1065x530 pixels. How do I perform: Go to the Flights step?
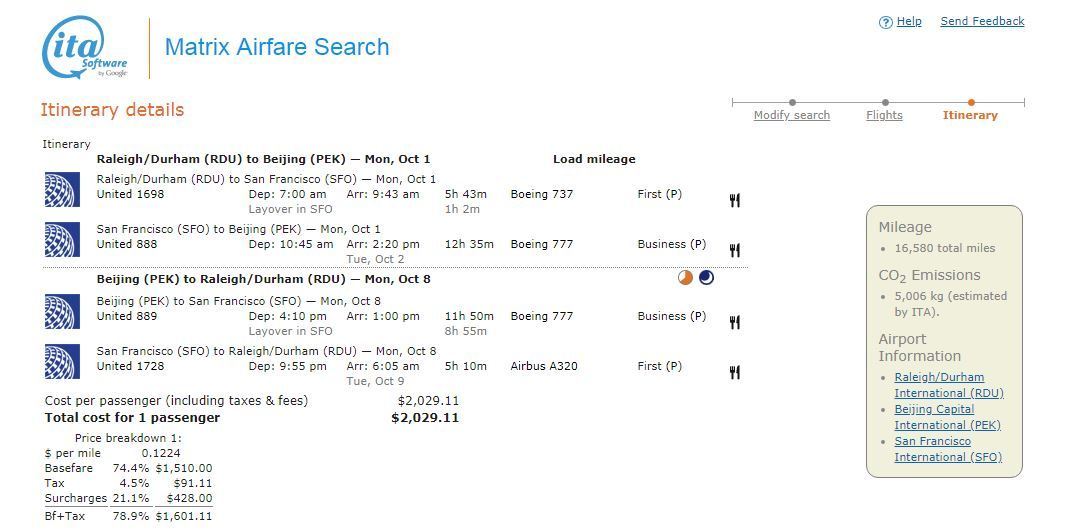pyautogui.click(x=884, y=115)
